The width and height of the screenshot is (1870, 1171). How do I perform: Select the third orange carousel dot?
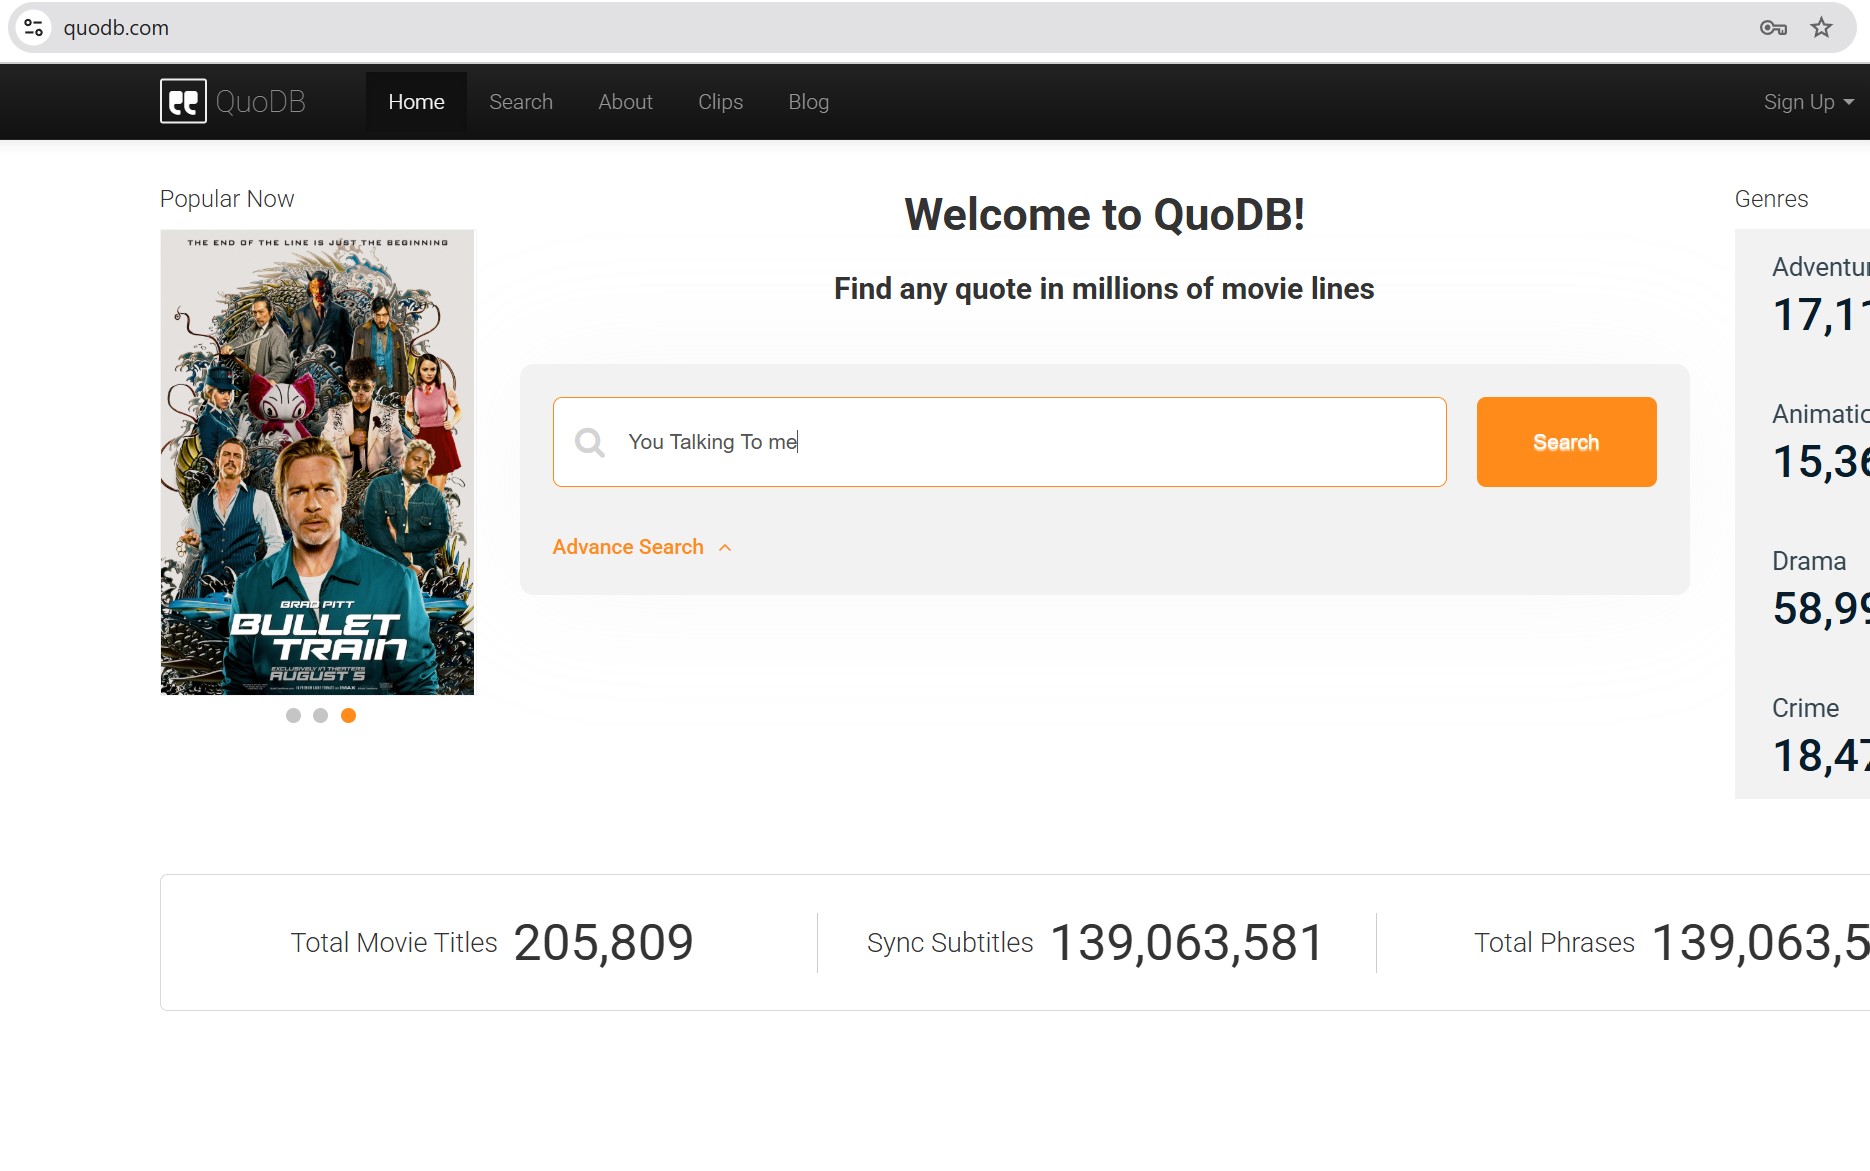click(x=348, y=715)
